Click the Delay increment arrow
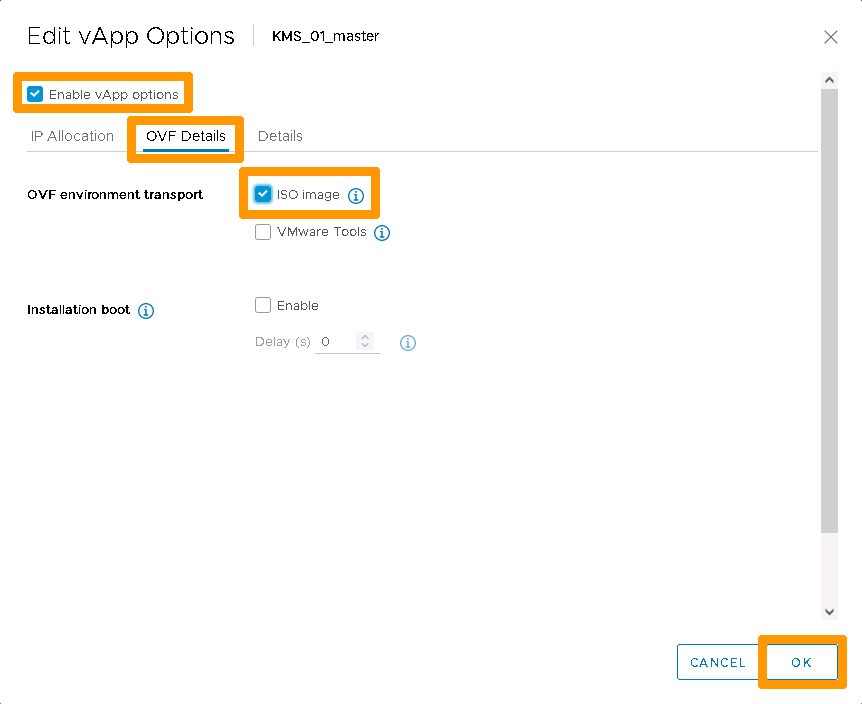 365,337
